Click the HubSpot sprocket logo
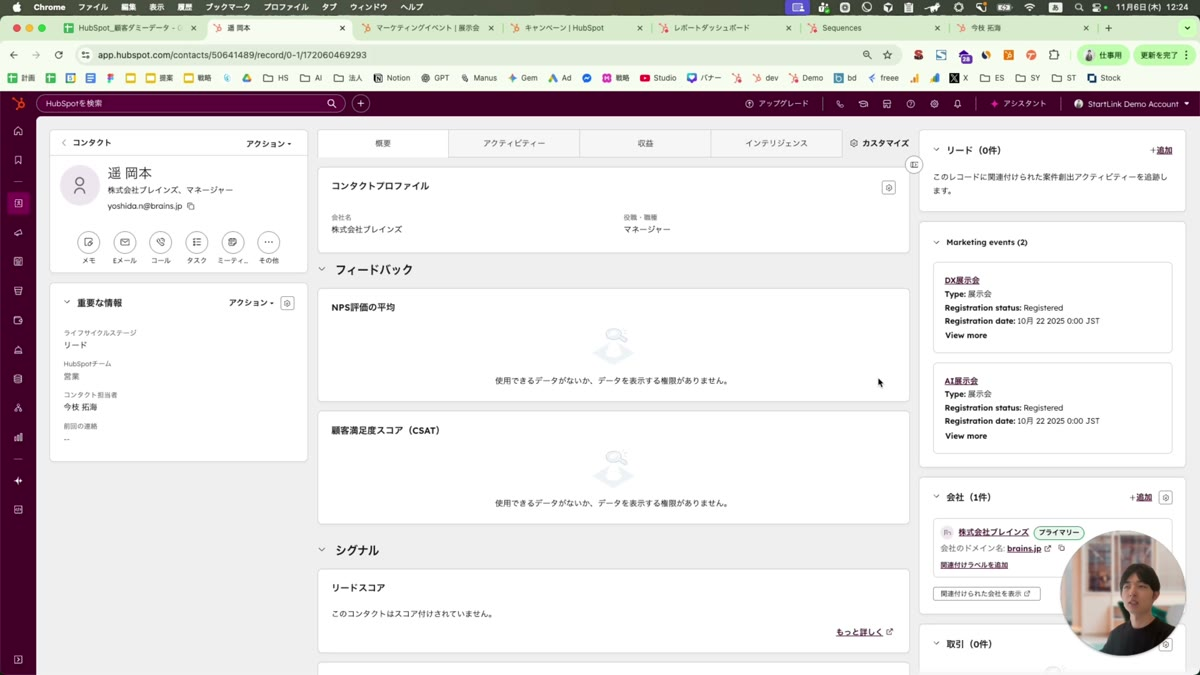1200x675 pixels. coord(18,104)
